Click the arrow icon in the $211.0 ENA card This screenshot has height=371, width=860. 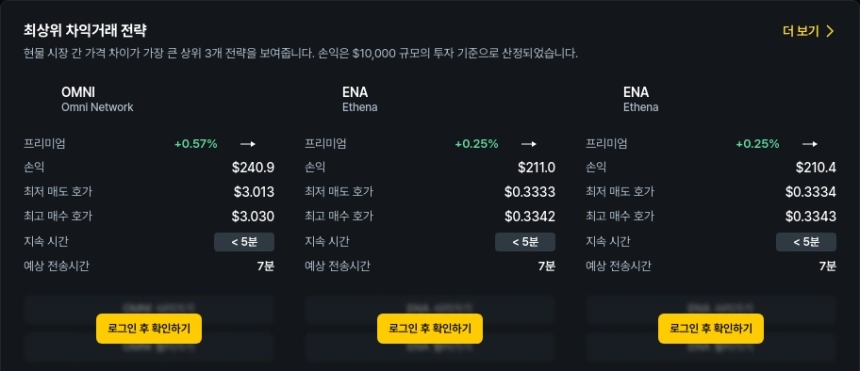click(x=529, y=144)
